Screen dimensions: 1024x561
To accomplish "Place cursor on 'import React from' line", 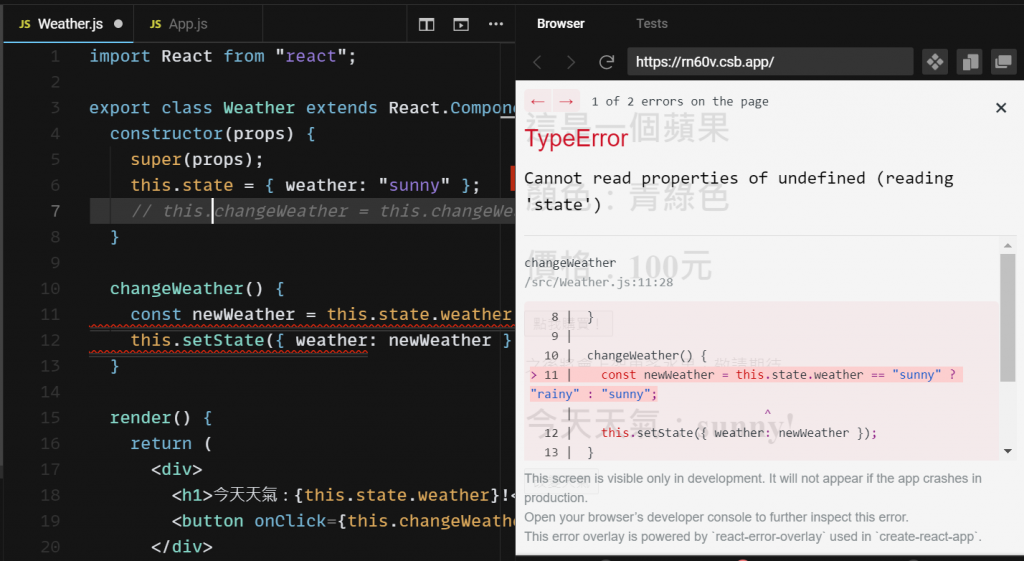I will tap(223, 56).
